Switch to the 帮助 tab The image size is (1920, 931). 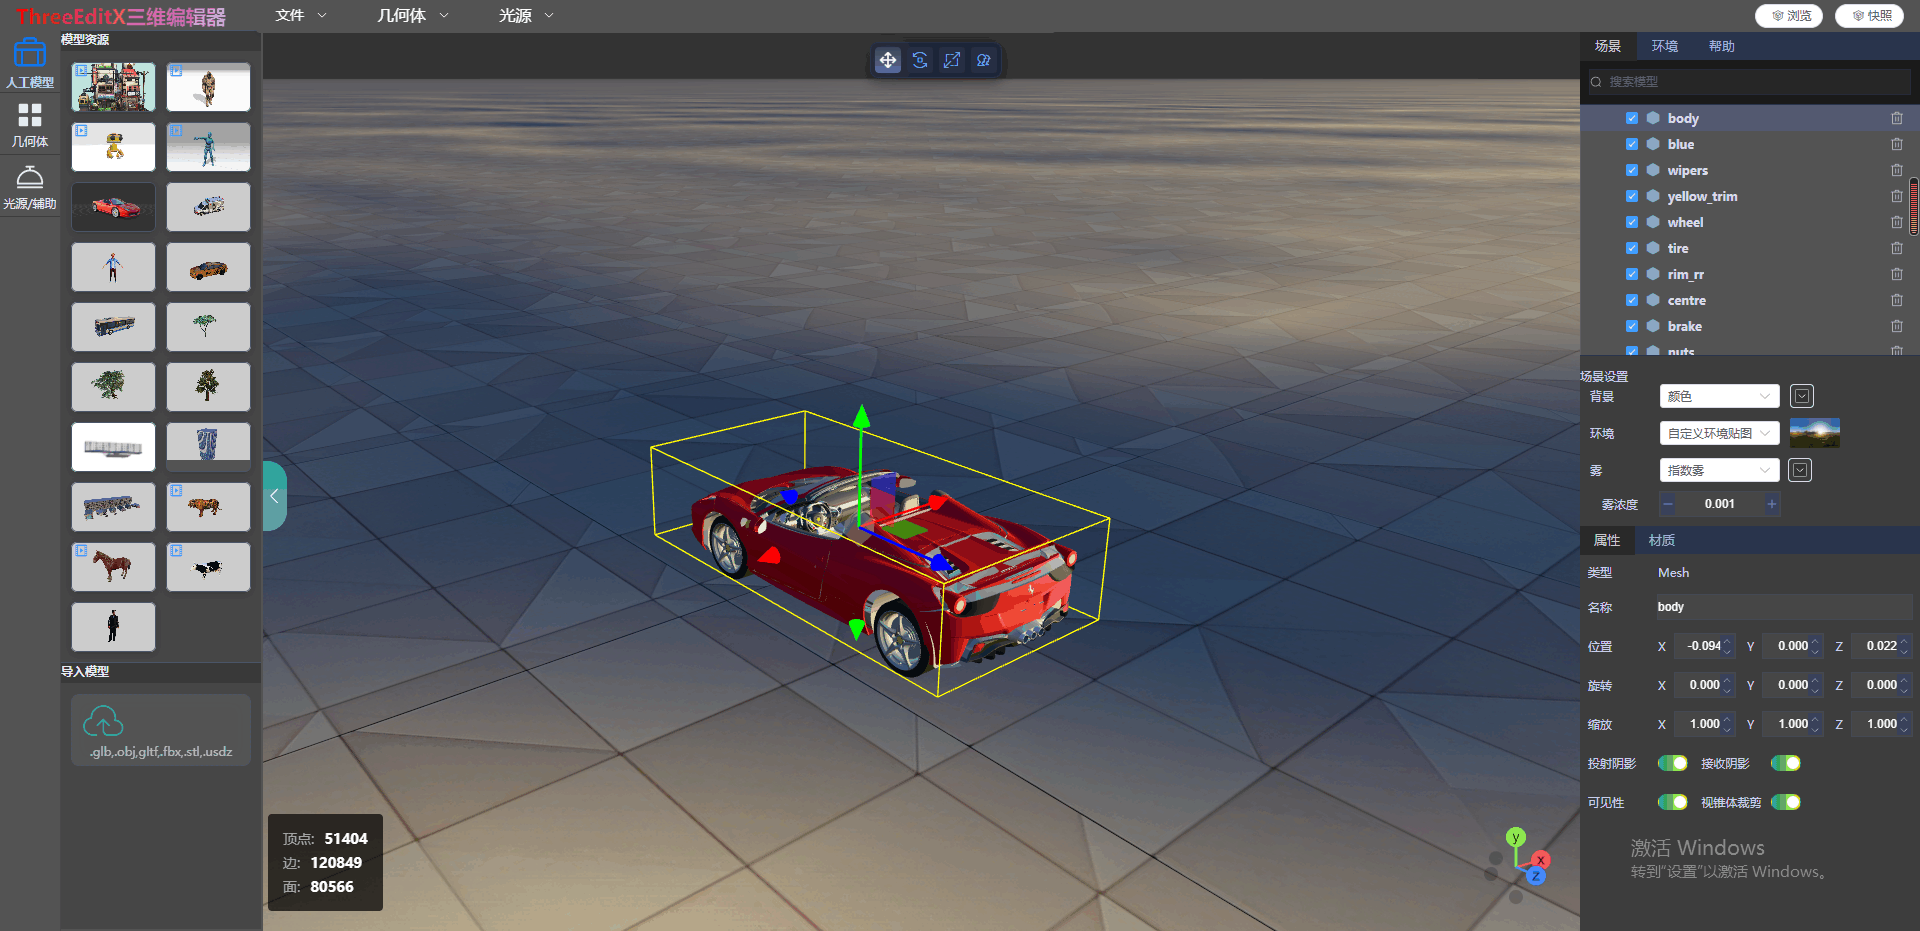[1721, 46]
